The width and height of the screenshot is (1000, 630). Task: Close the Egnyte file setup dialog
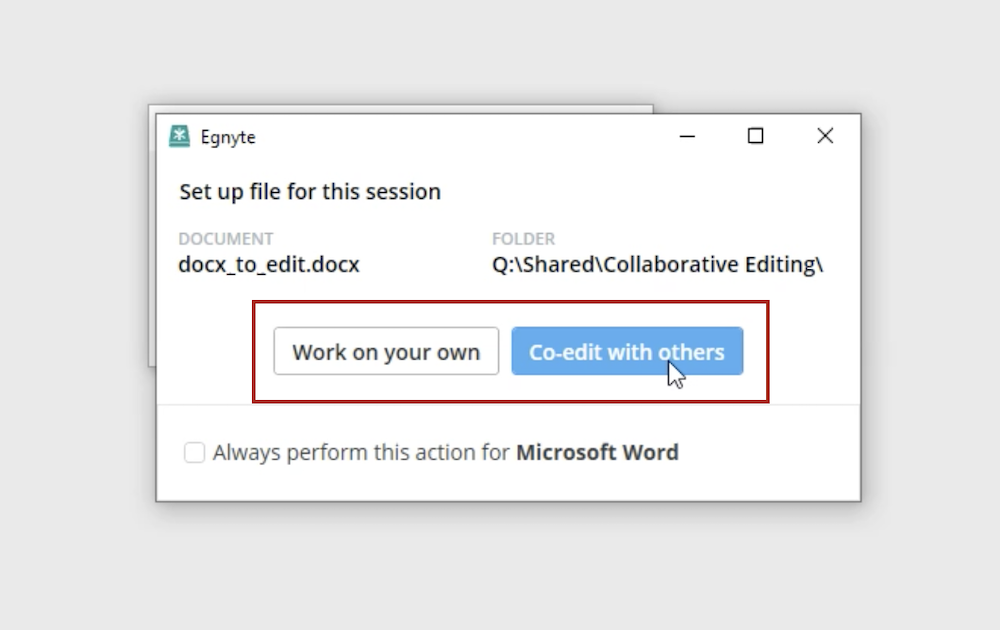tap(825, 136)
